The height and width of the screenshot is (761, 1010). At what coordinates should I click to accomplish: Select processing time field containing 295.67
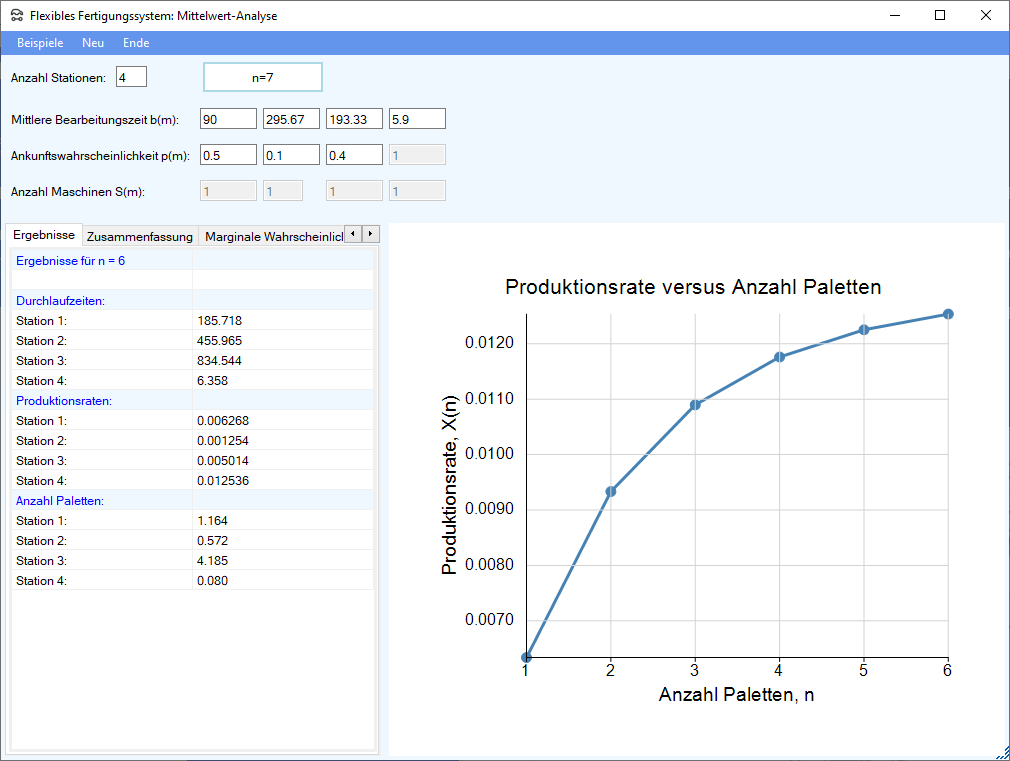point(291,119)
